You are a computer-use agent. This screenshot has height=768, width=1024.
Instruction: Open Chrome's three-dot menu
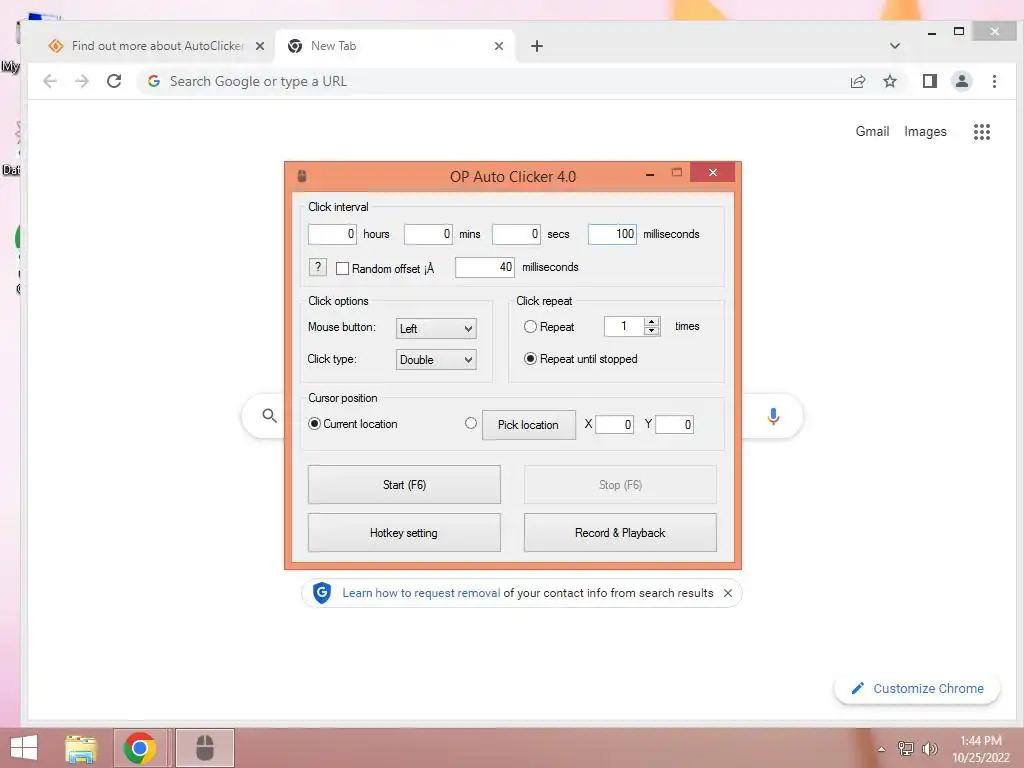click(994, 81)
